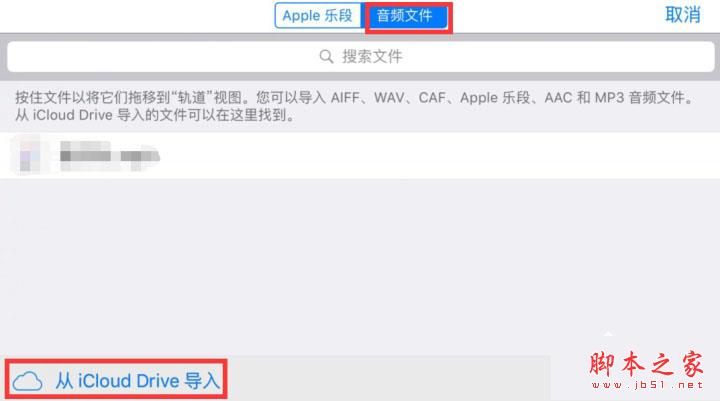This screenshot has width=720, height=401.
Task: Tap the 取消 cancel button
Action: (682, 15)
